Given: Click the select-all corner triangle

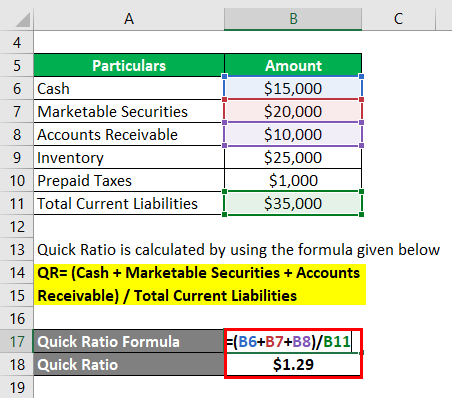Looking at the screenshot, I should point(23,20).
